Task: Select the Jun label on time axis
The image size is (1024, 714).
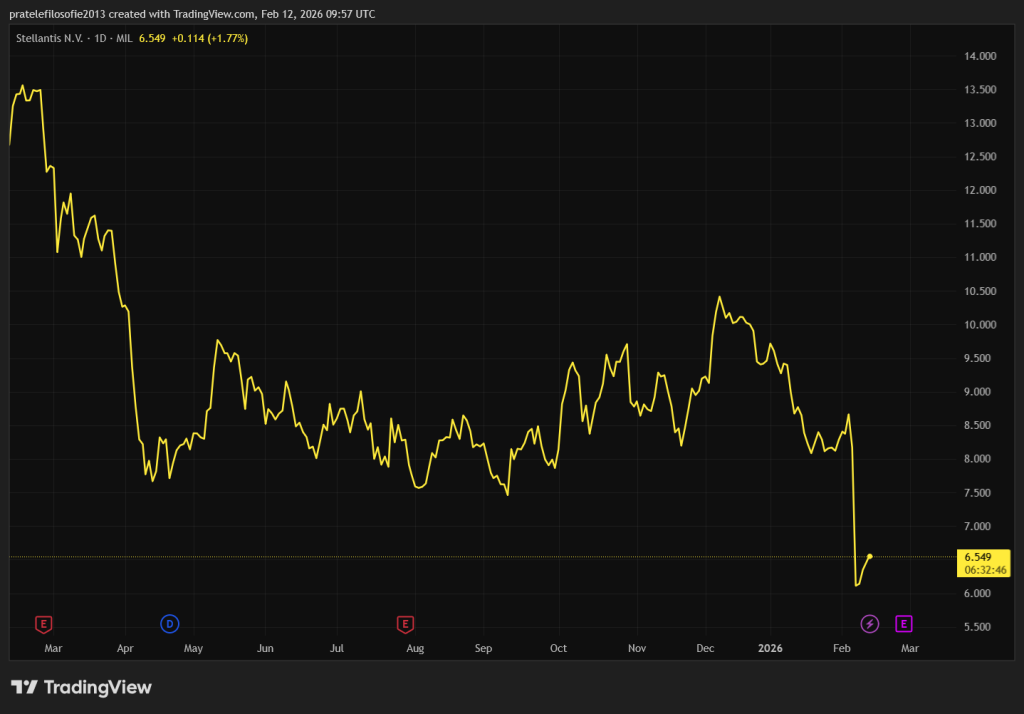Action: tap(265, 648)
